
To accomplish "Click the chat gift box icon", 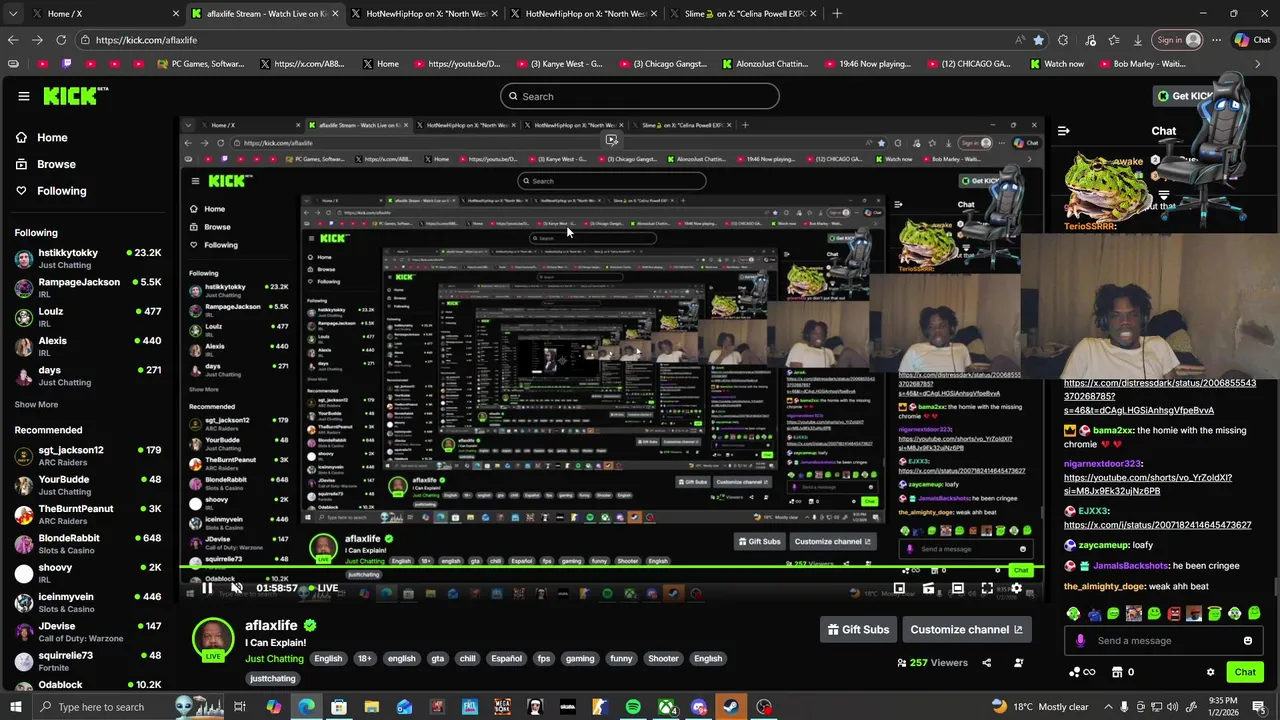I will pos(1118,673).
